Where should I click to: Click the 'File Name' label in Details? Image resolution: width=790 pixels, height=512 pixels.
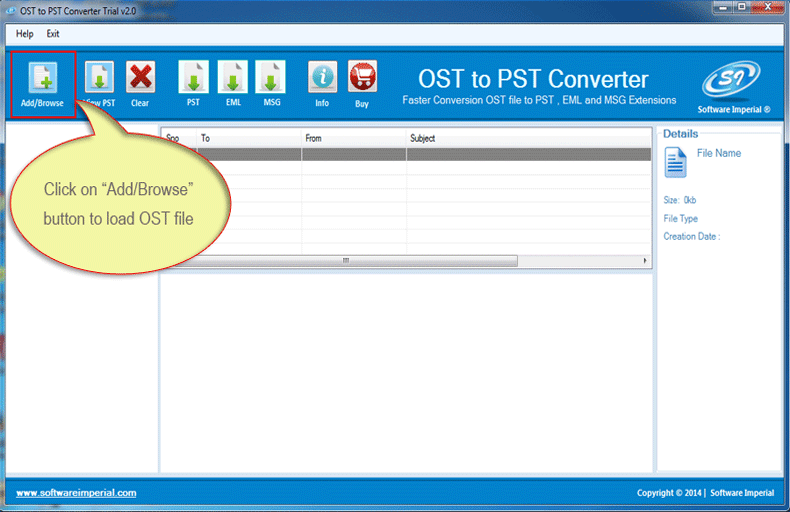718,153
